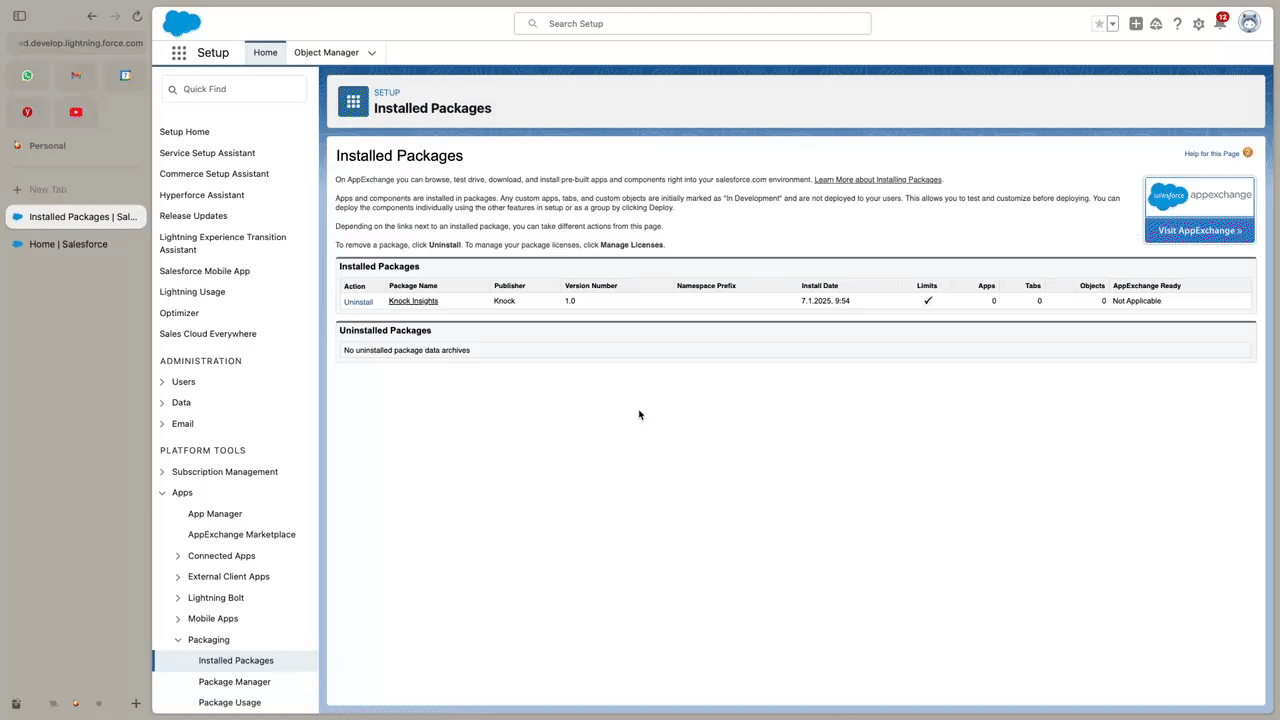The image size is (1280, 720).
Task: Expand the Data section
Action: pyautogui.click(x=163, y=403)
